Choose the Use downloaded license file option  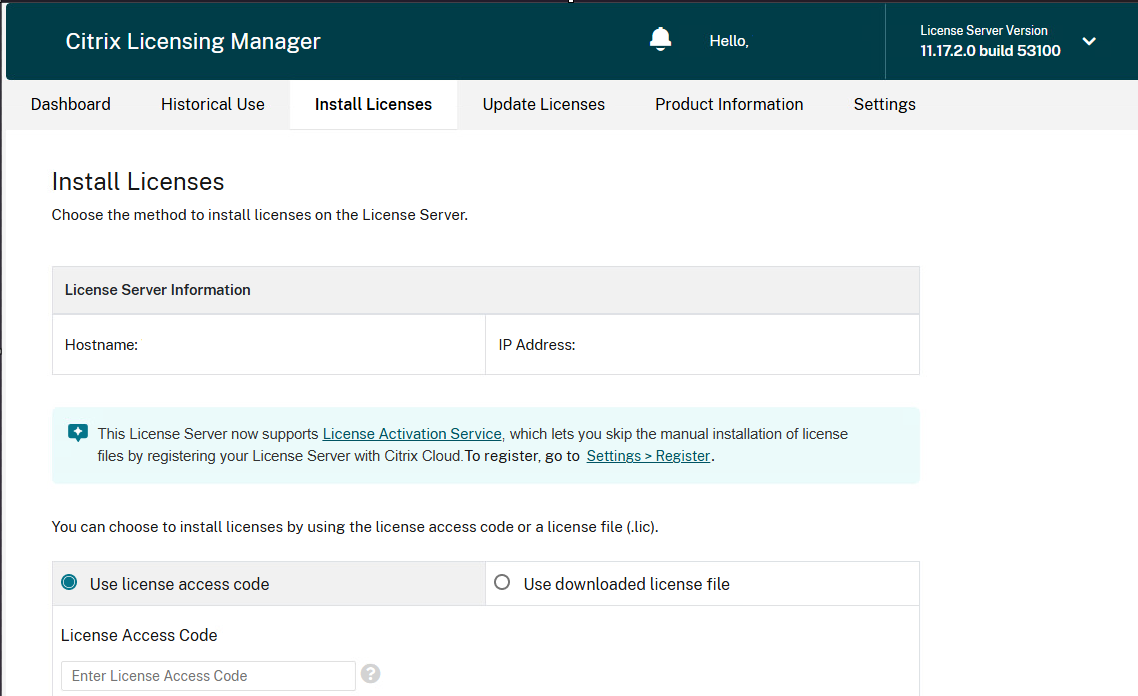click(502, 583)
